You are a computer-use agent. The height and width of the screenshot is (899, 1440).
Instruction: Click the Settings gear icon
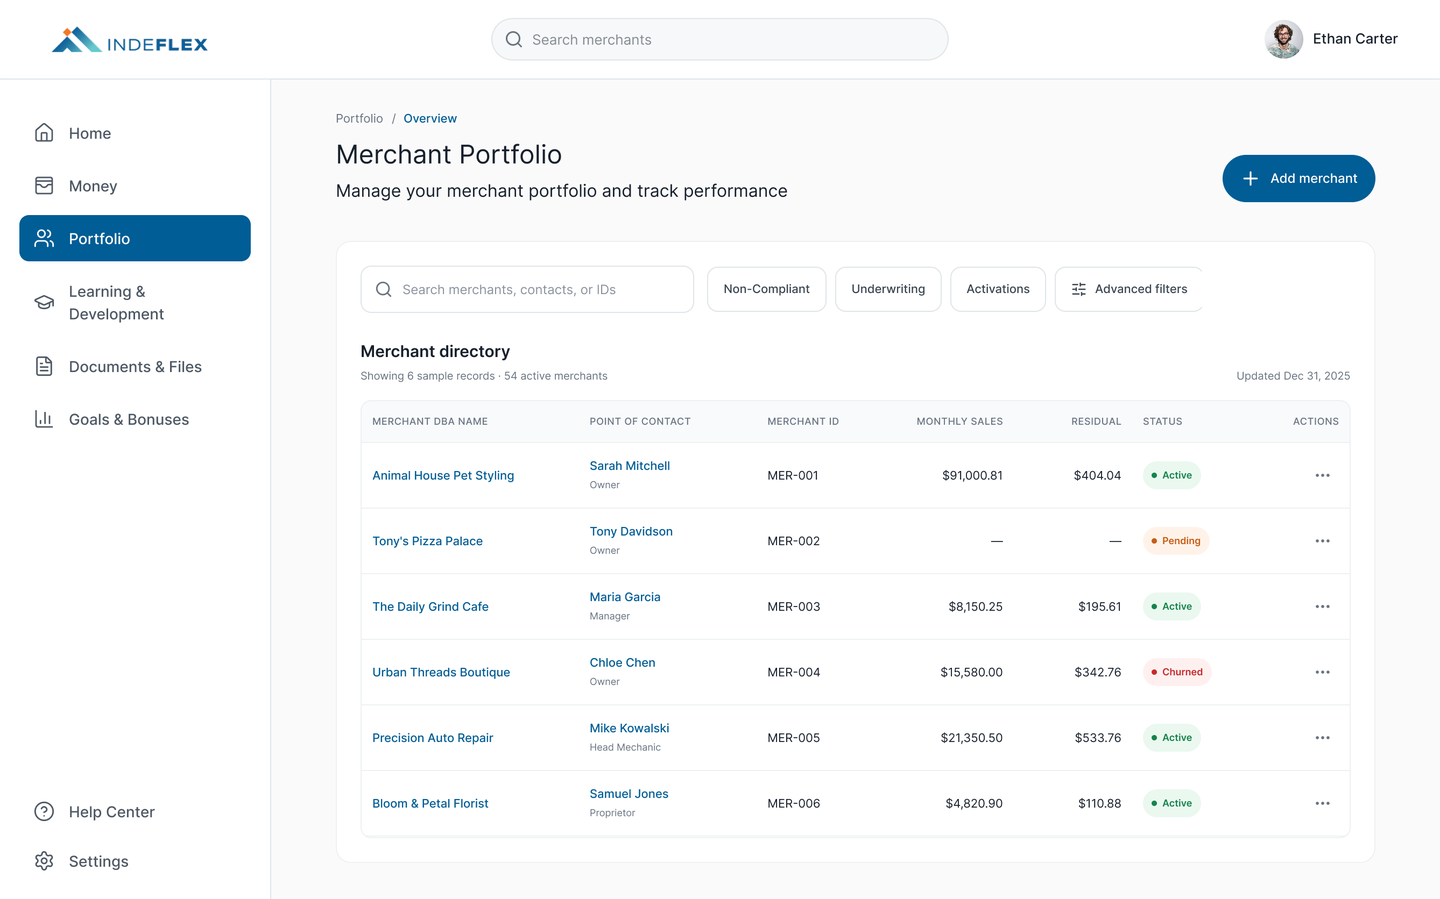(x=44, y=861)
